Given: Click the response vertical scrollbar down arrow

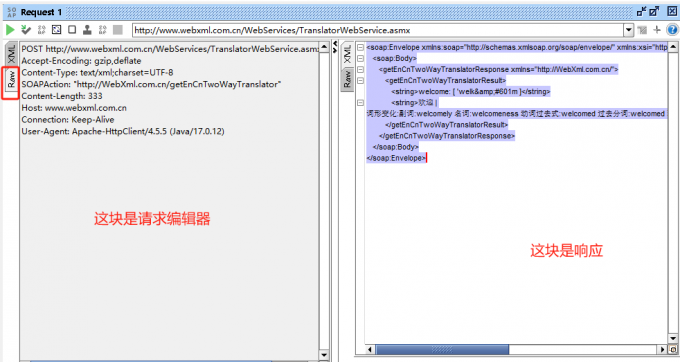Looking at the screenshot, I should [x=673, y=339].
